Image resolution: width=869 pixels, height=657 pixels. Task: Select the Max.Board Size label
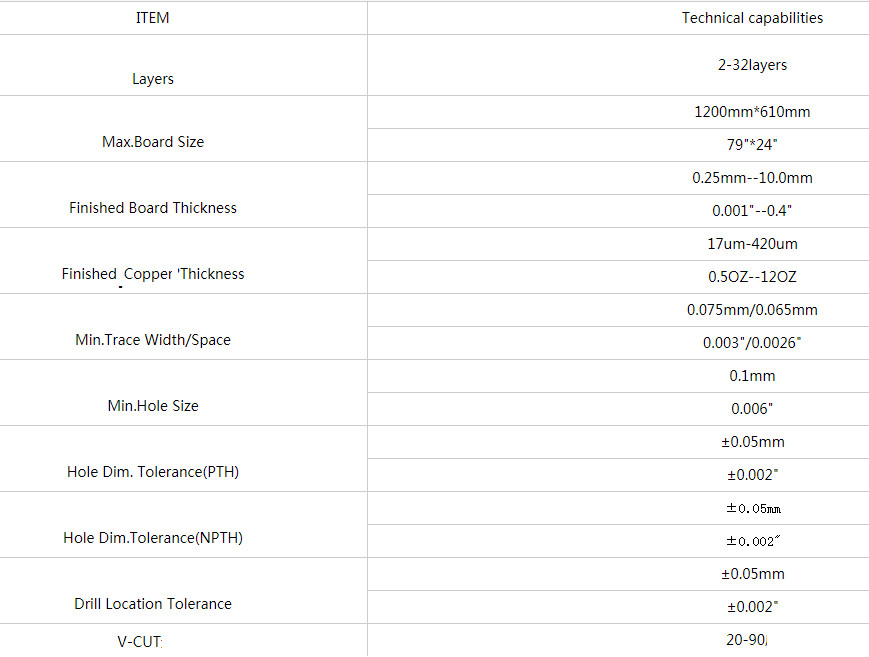click(152, 142)
